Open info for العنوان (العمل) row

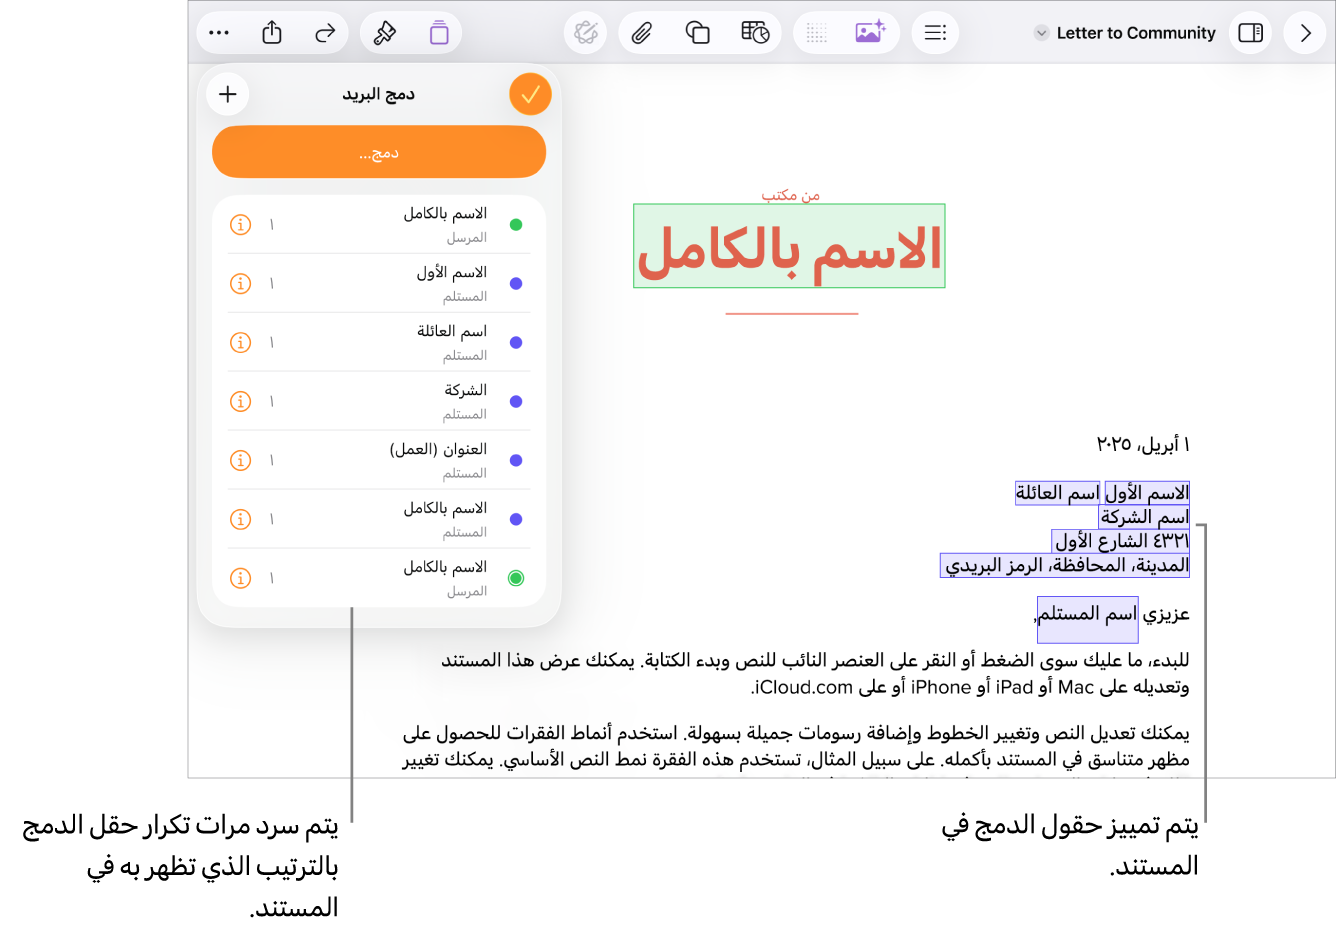pos(240,460)
